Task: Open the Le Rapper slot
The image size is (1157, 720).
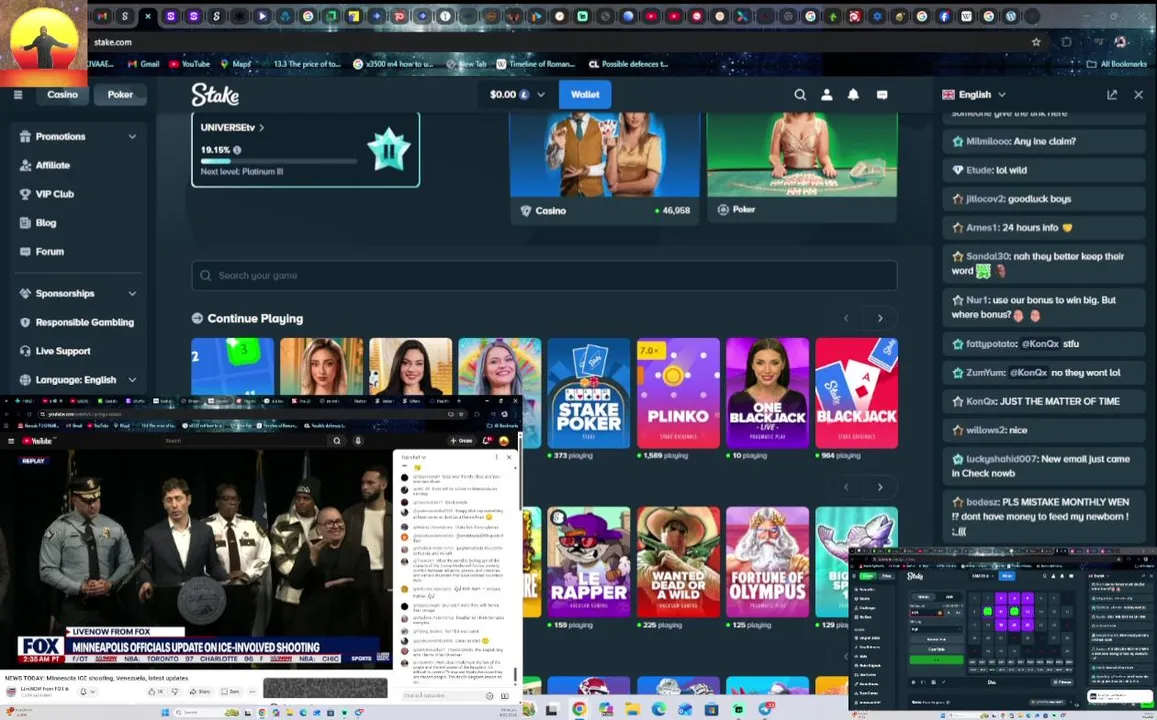Action: [x=588, y=562]
